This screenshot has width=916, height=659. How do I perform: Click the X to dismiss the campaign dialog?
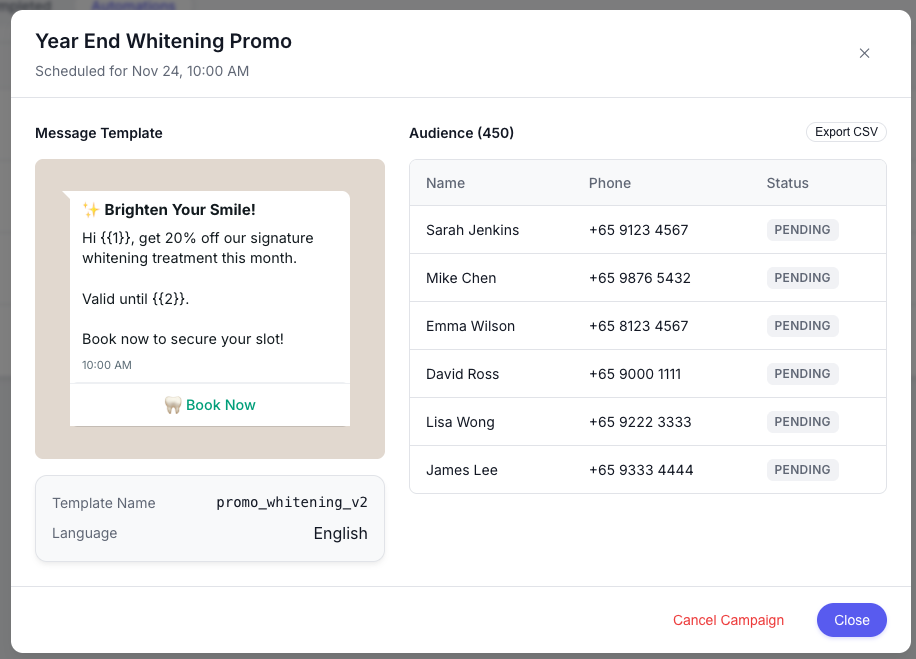[864, 53]
